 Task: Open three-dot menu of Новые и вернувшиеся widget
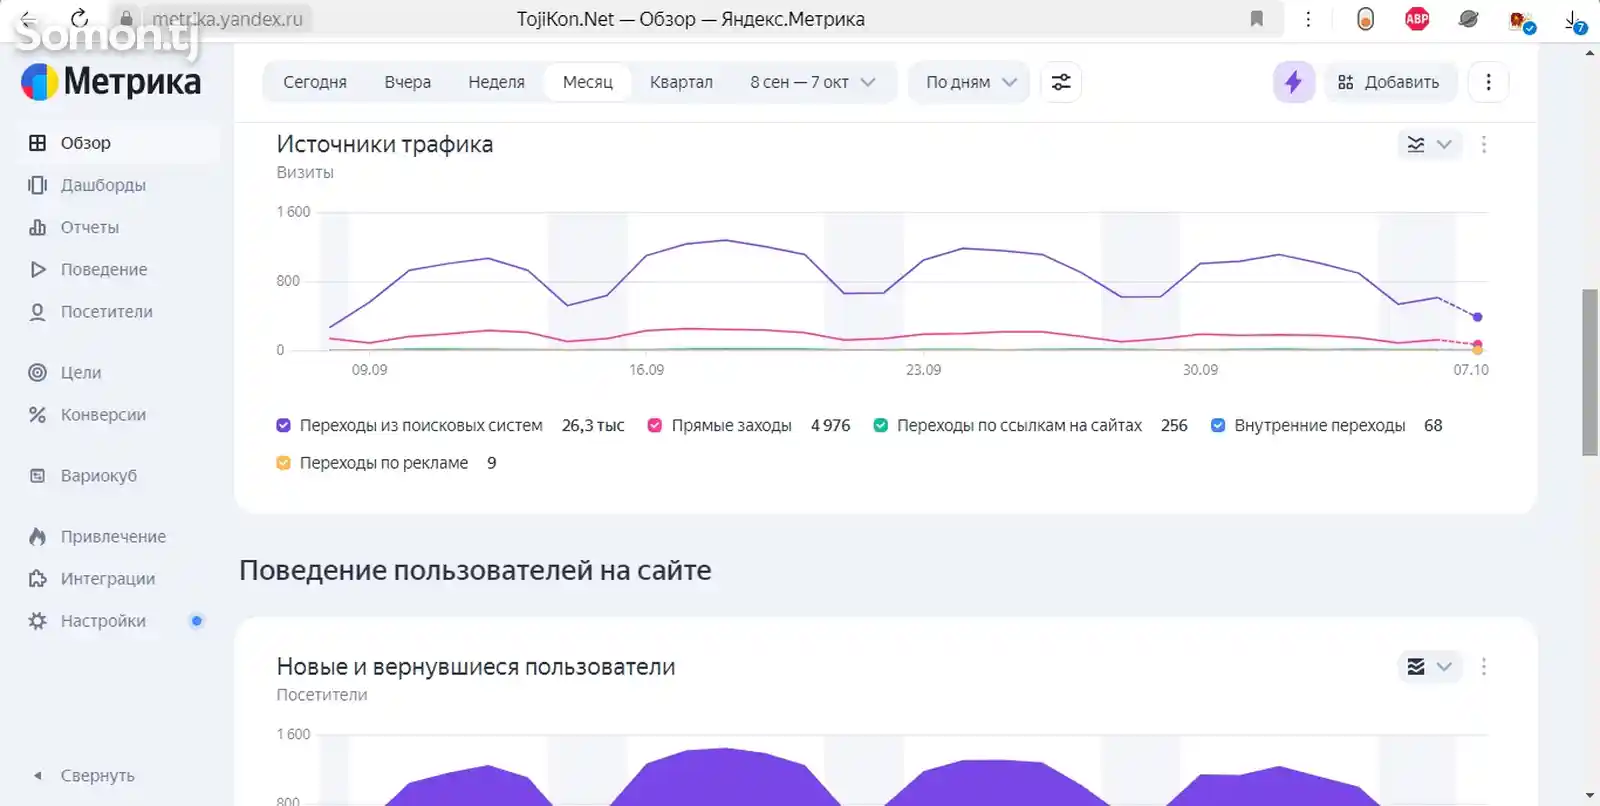coord(1484,666)
